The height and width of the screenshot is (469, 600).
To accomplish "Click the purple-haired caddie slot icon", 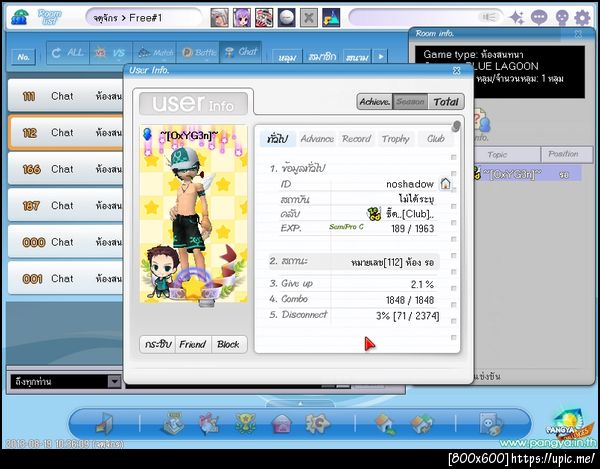I will (x=242, y=18).
